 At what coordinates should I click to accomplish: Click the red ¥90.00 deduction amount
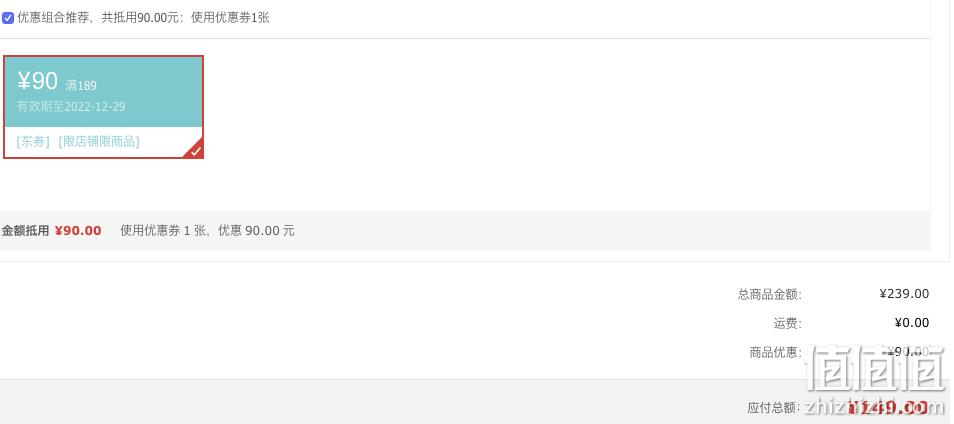pyautogui.click(x=78, y=231)
